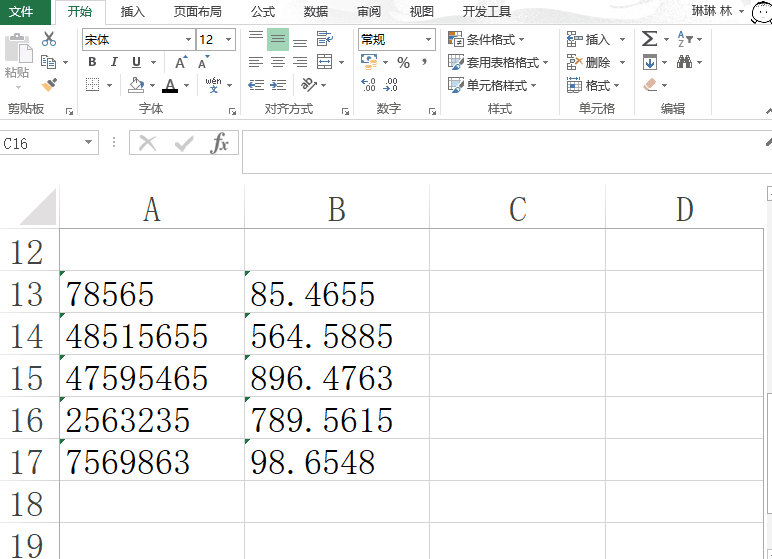Open 套用表格格式 table format menu
The width and height of the screenshot is (772, 559).
tap(498, 62)
